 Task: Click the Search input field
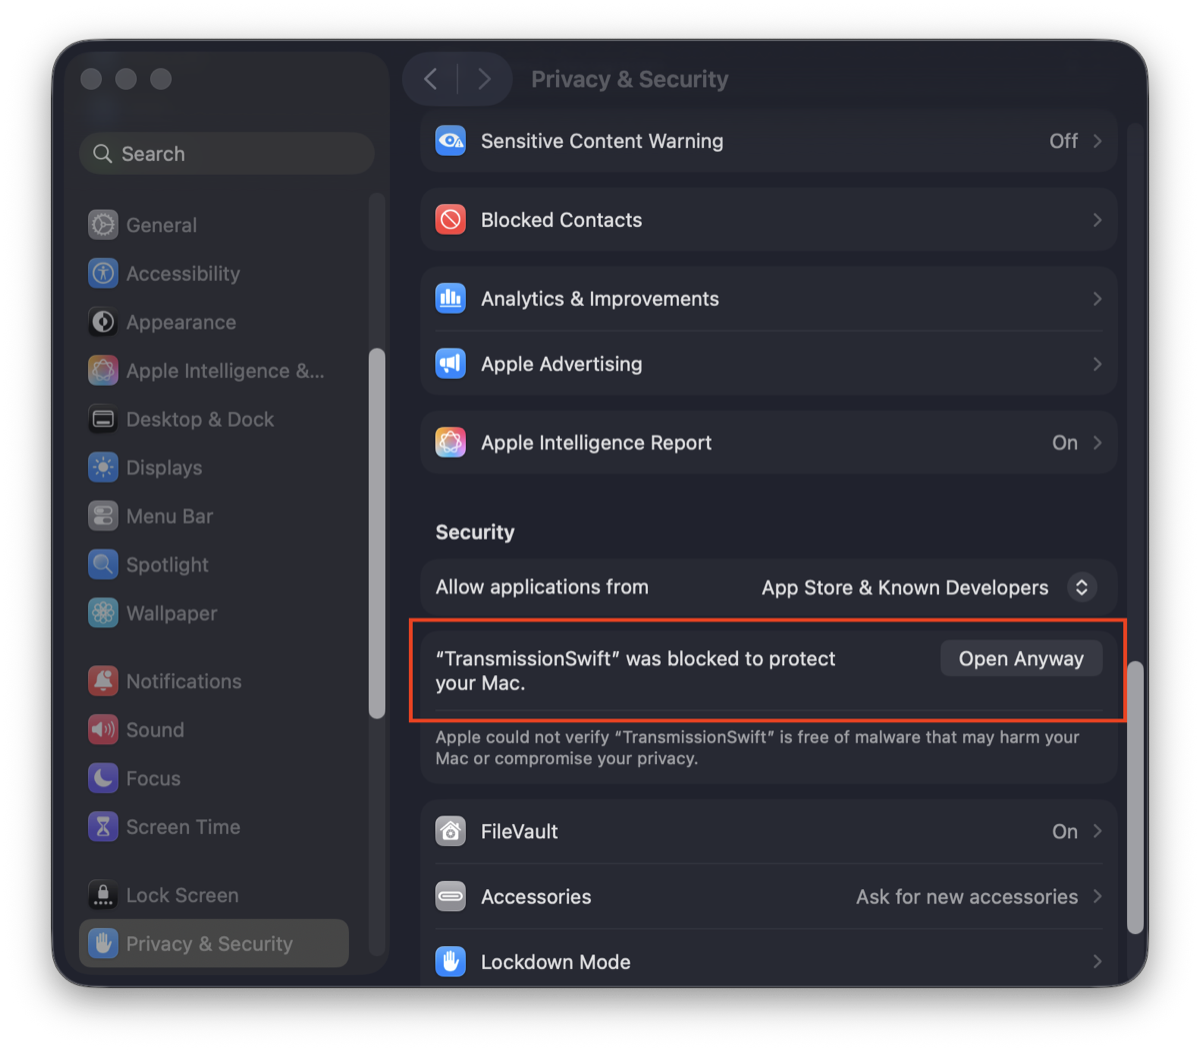click(x=227, y=154)
